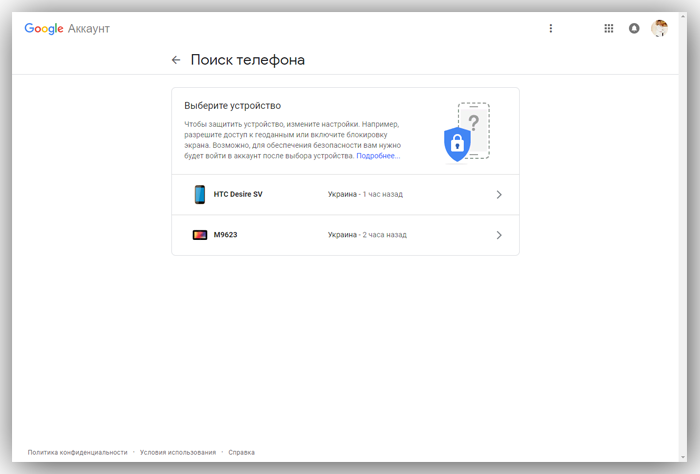The height and width of the screenshot is (474, 700).
Task: Open Политика конфиденциальности link
Action: click(77, 452)
